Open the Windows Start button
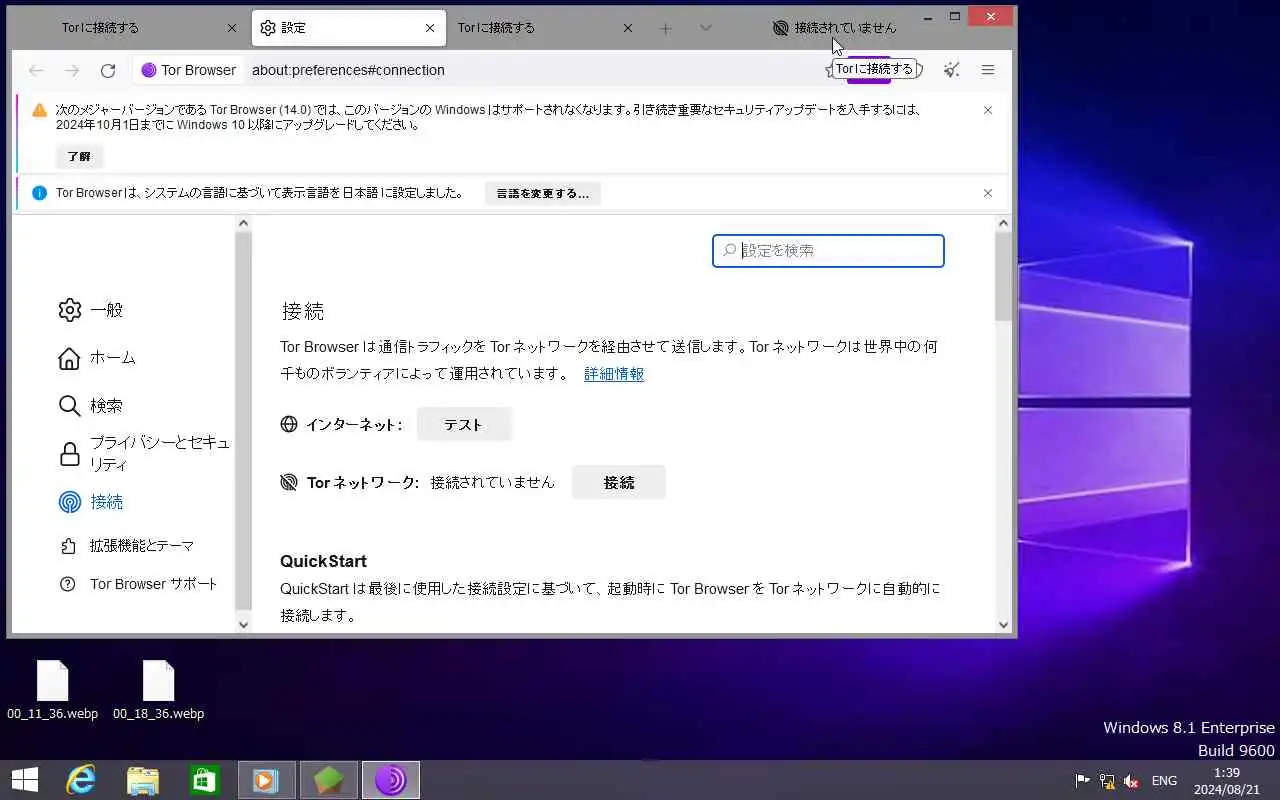Image resolution: width=1280 pixels, height=800 pixels. click(25, 780)
